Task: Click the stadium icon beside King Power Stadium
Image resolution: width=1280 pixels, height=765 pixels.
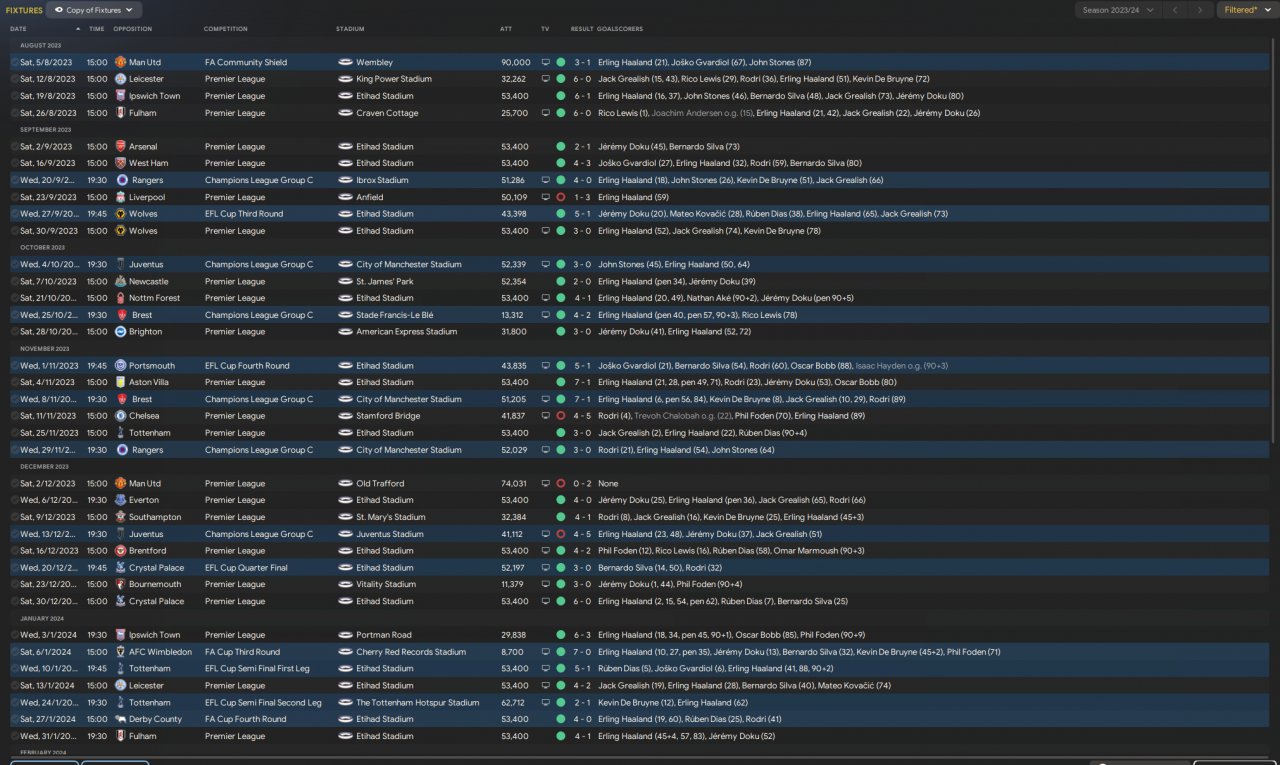Action: pos(345,79)
